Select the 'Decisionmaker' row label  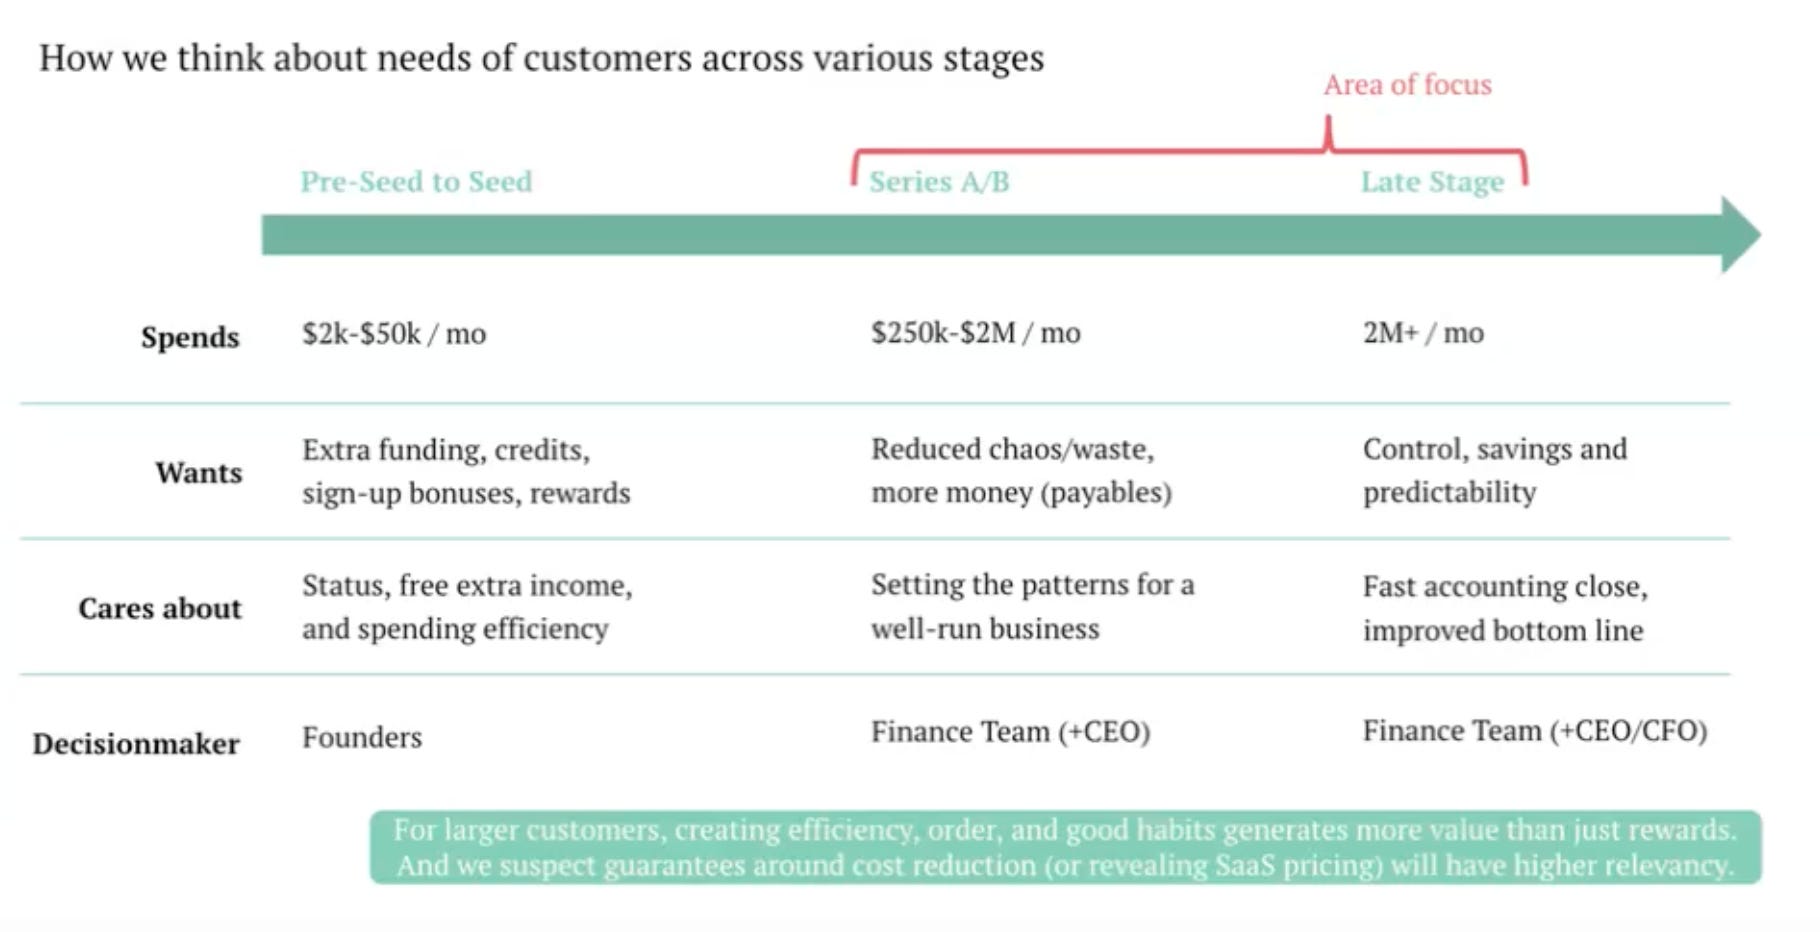pos(136,744)
